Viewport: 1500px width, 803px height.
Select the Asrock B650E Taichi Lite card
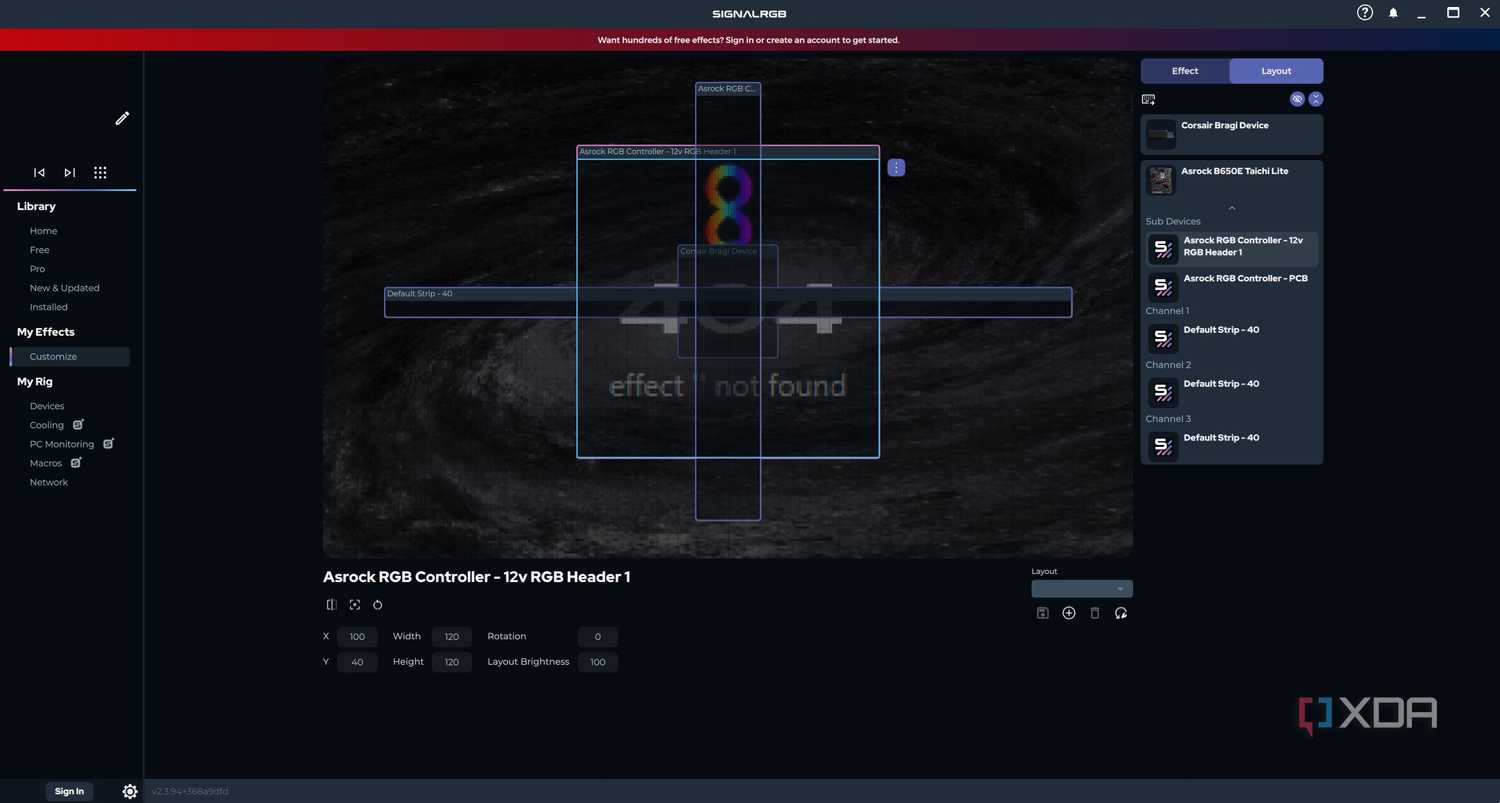1232,180
